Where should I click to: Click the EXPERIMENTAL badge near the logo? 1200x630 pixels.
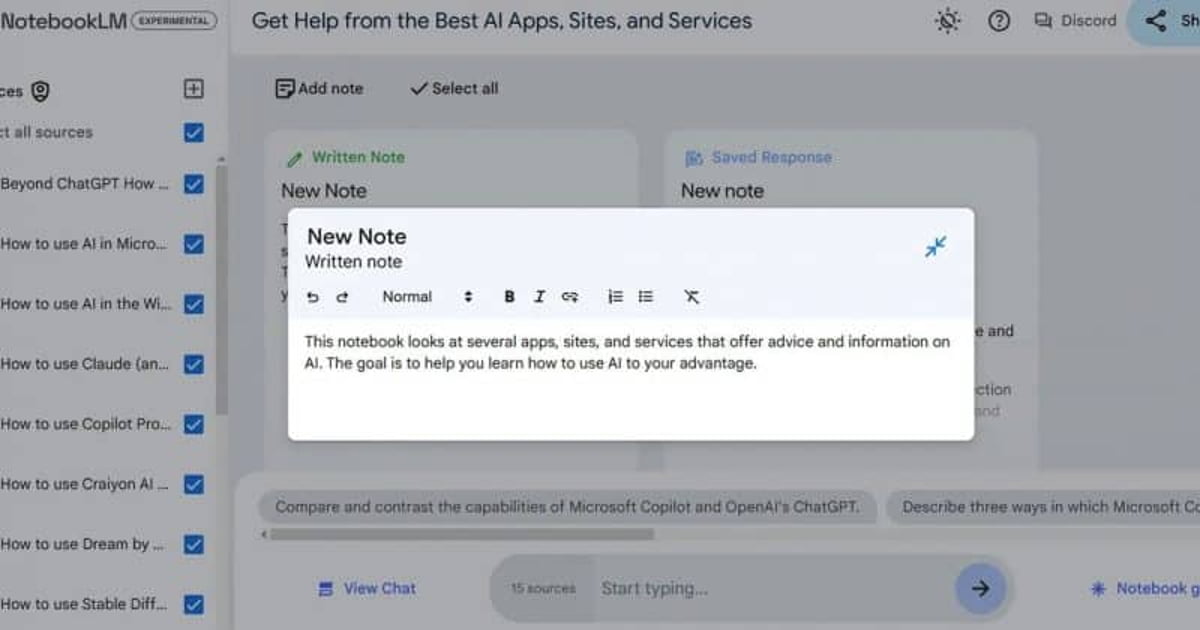click(174, 20)
